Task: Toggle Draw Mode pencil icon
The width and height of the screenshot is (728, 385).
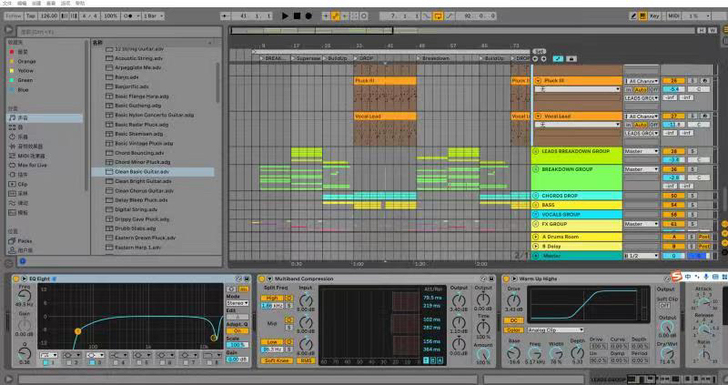Action: [633, 16]
